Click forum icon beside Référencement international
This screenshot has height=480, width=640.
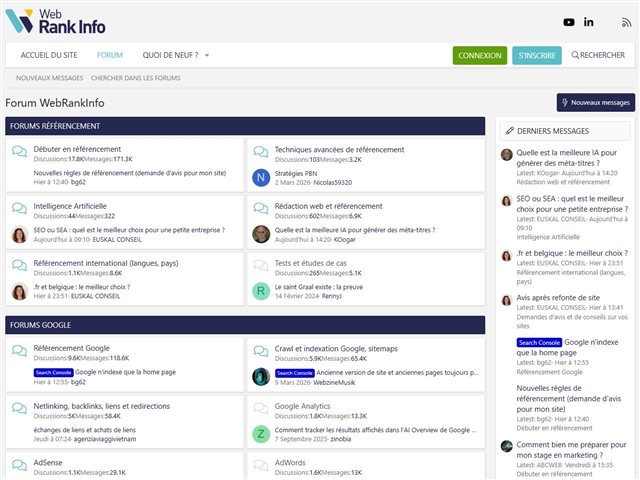coord(19,265)
